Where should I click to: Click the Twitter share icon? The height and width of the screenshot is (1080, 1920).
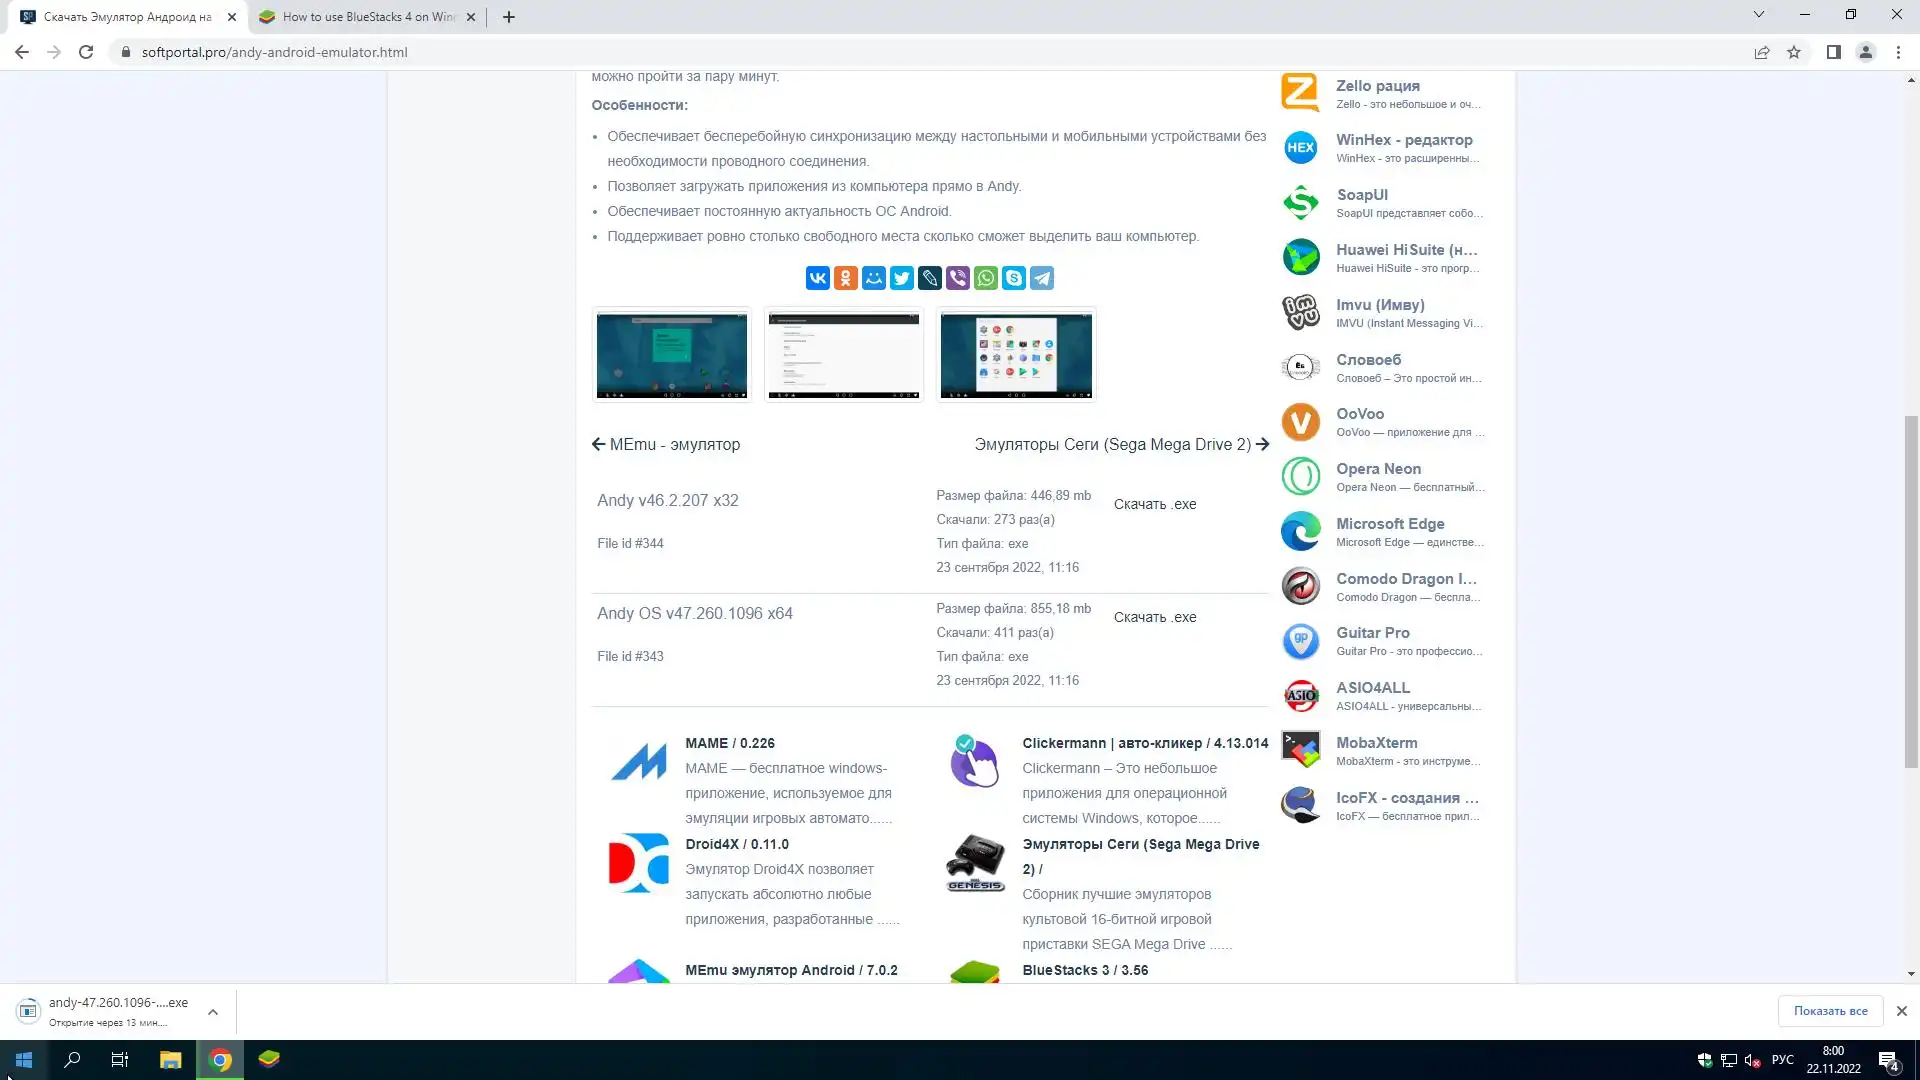pyautogui.click(x=902, y=278)
